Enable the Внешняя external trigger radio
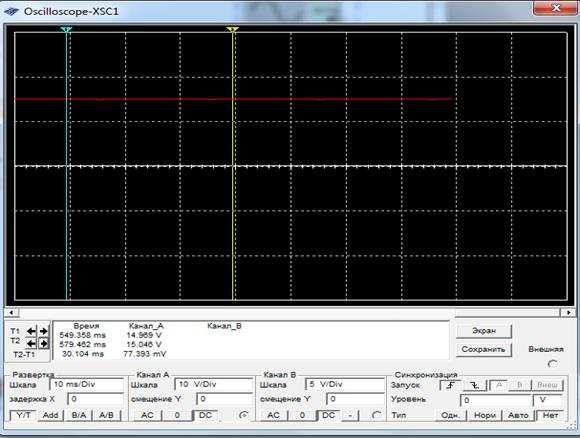This screenshot has width=580, height=438. pyautogui.click(x=552, y=364)
